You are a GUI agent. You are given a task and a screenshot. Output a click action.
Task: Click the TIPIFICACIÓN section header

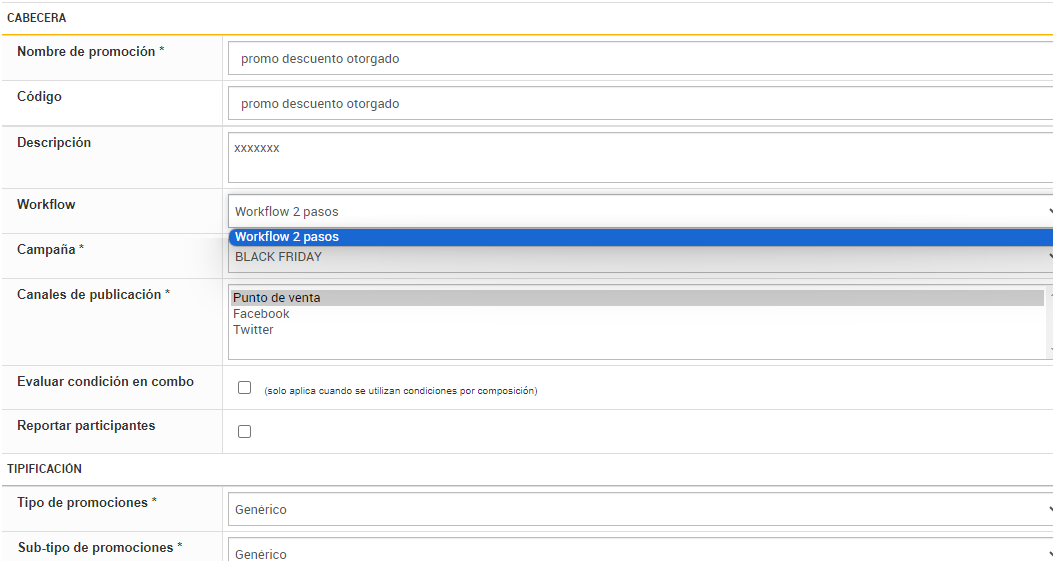coord(45,468)
